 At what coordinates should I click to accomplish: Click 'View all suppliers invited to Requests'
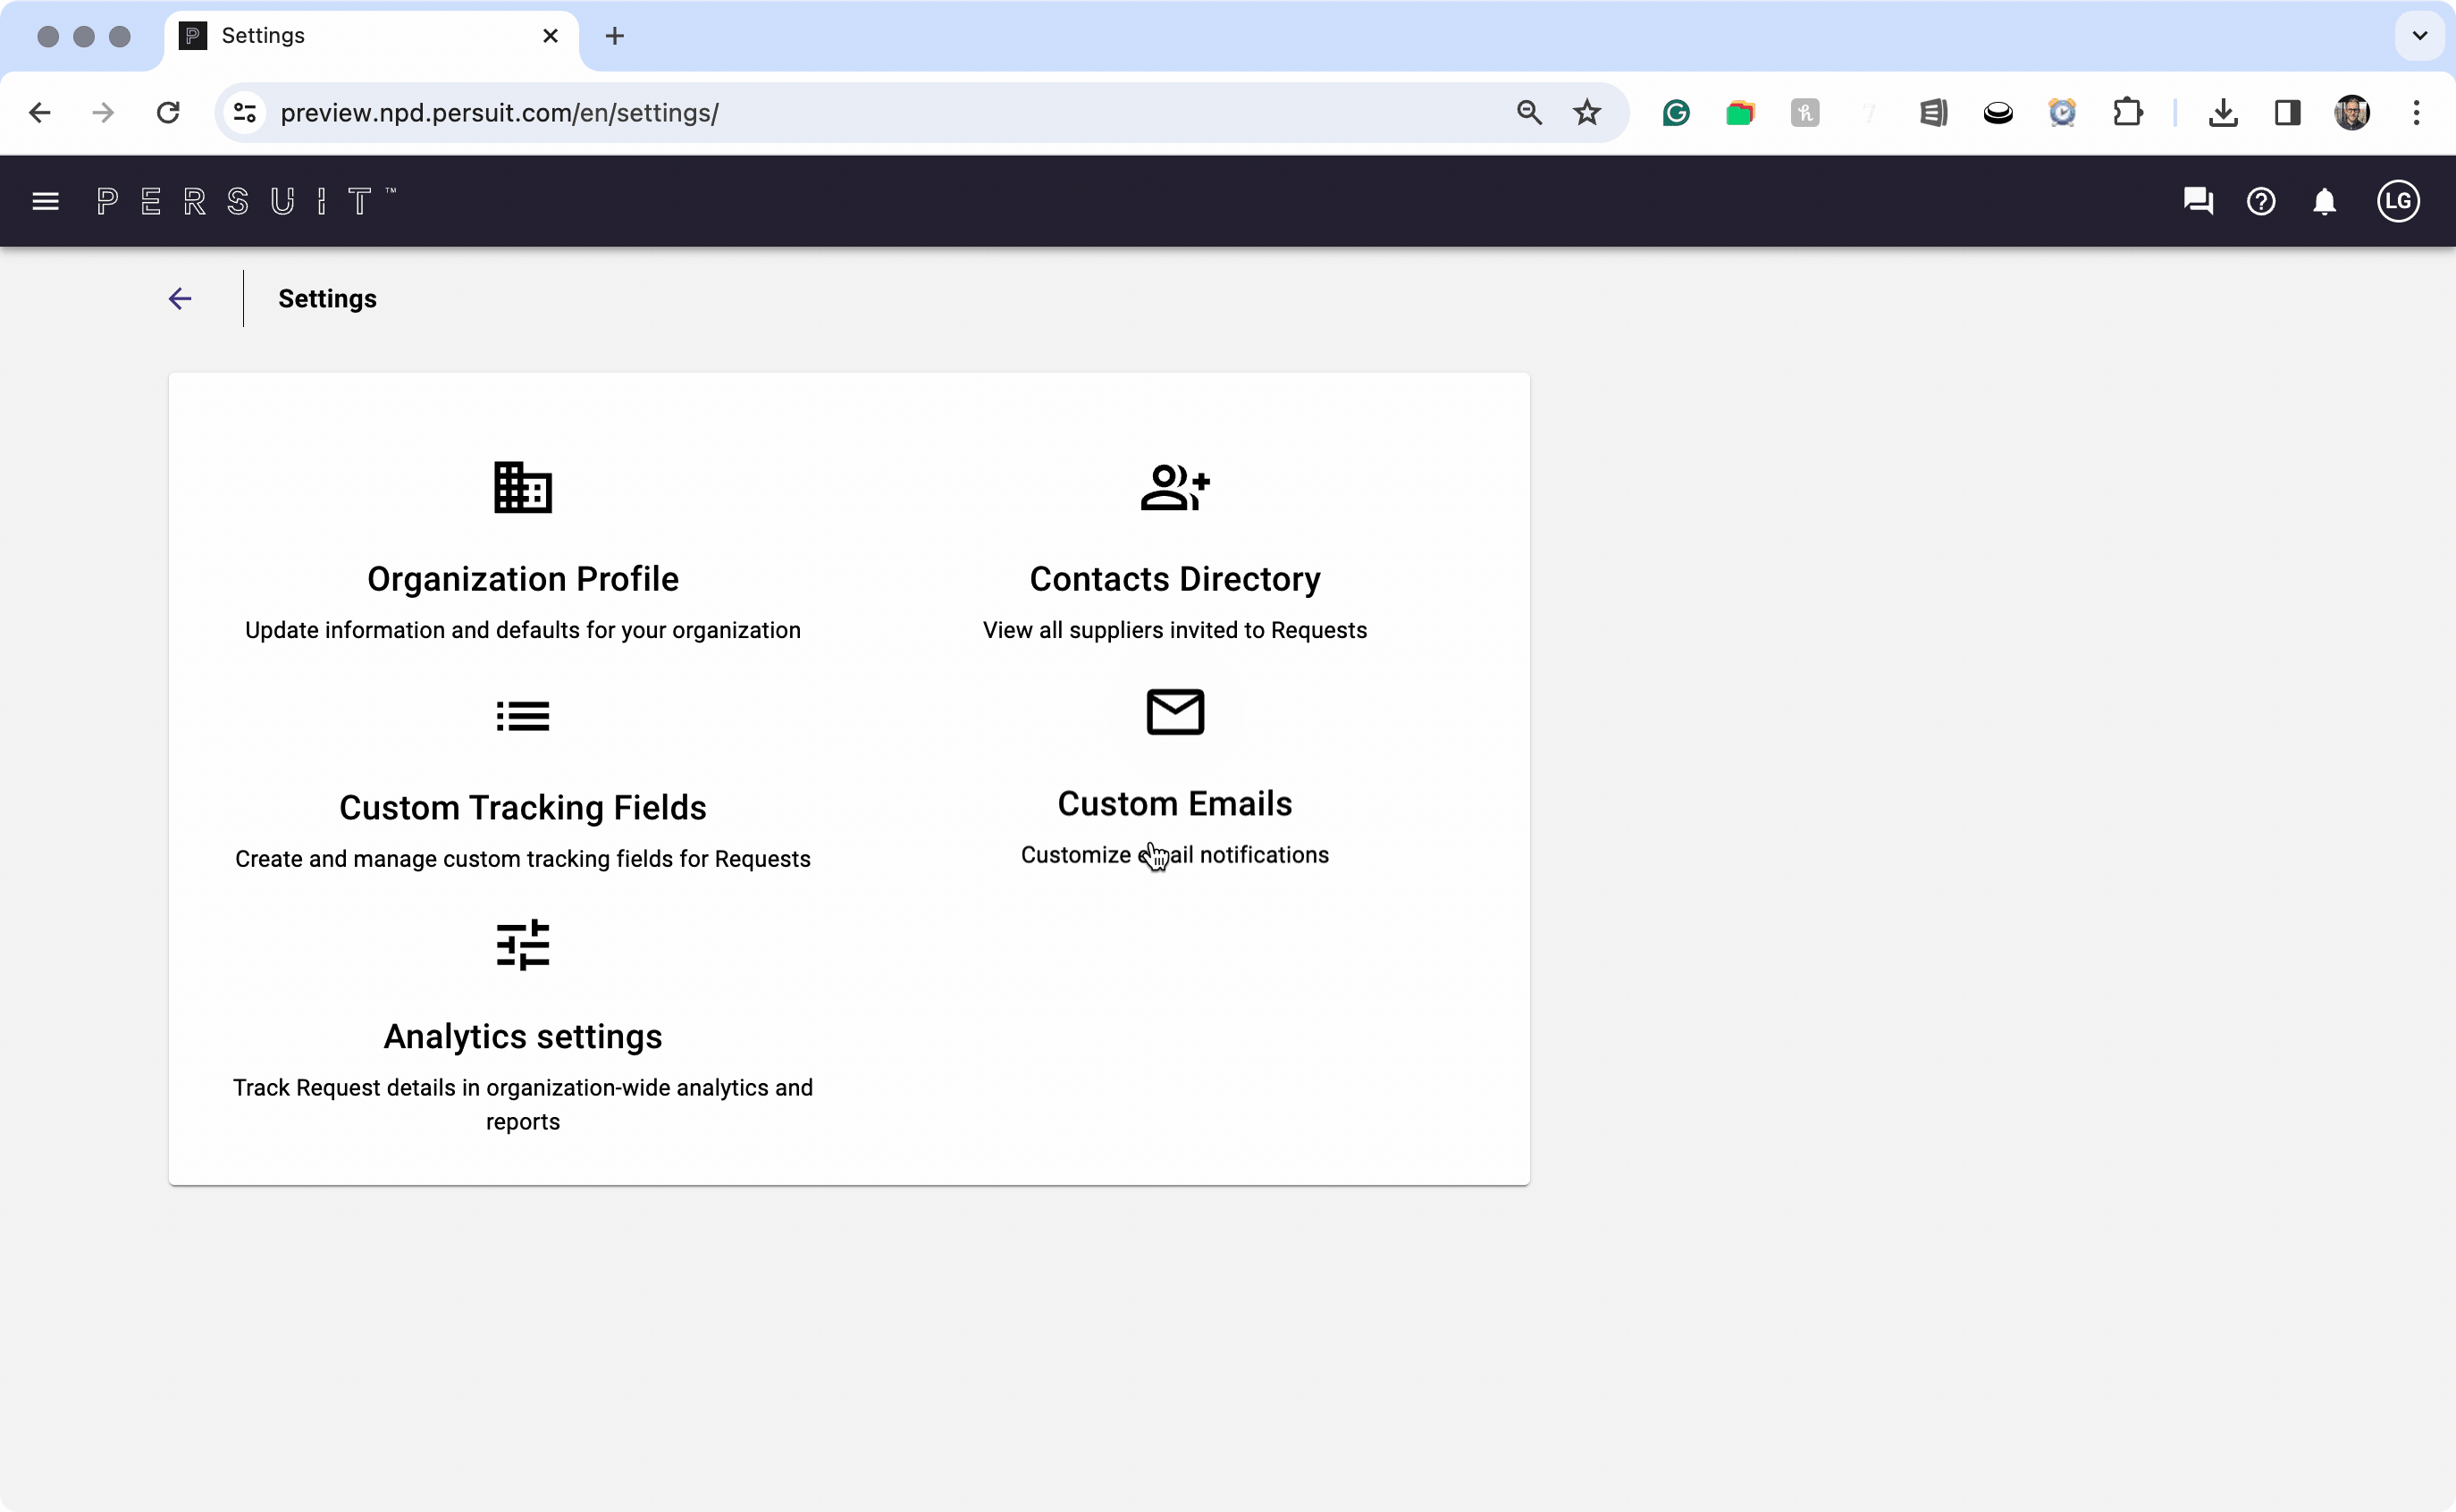coord(1175,630)
